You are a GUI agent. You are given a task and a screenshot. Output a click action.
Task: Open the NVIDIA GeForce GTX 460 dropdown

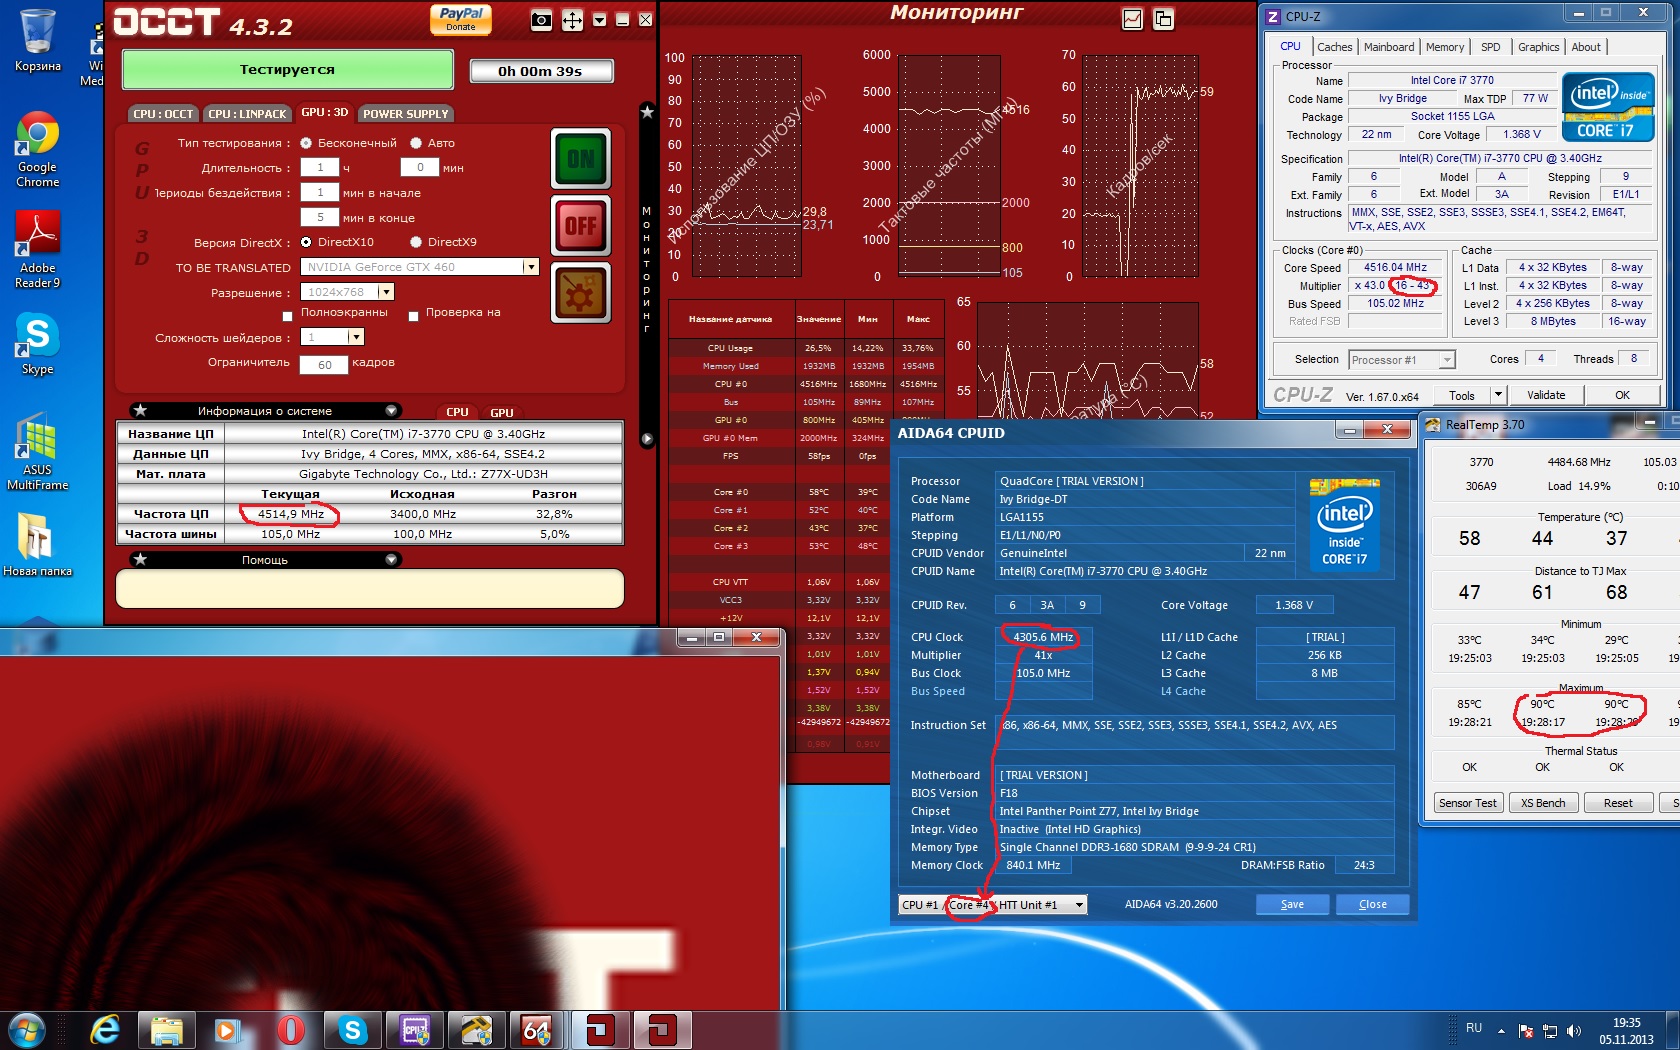(531, 267)
